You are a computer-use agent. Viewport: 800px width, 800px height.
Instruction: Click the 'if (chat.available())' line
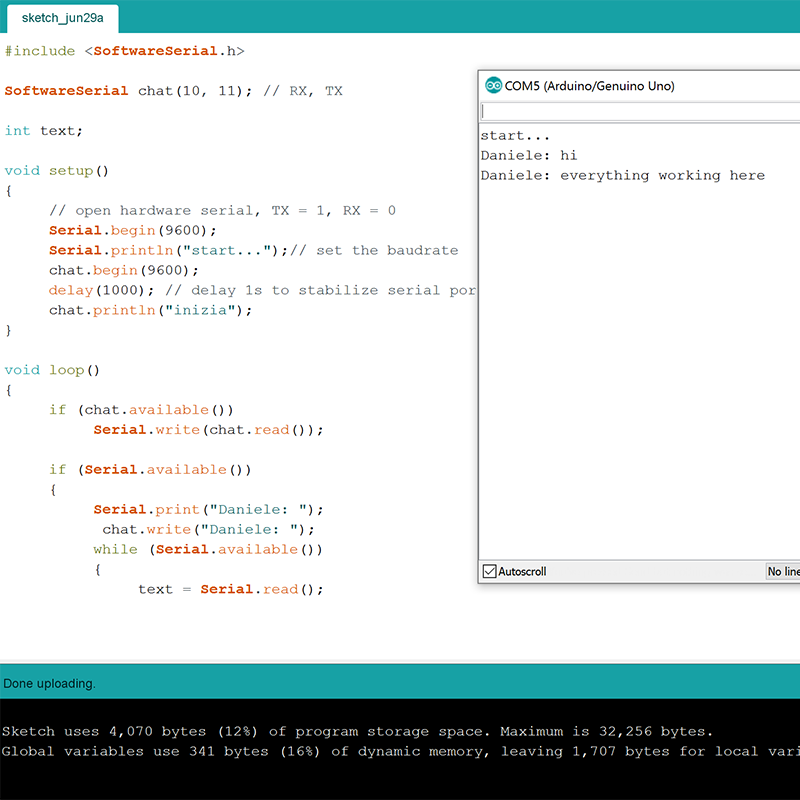point(141,410)
